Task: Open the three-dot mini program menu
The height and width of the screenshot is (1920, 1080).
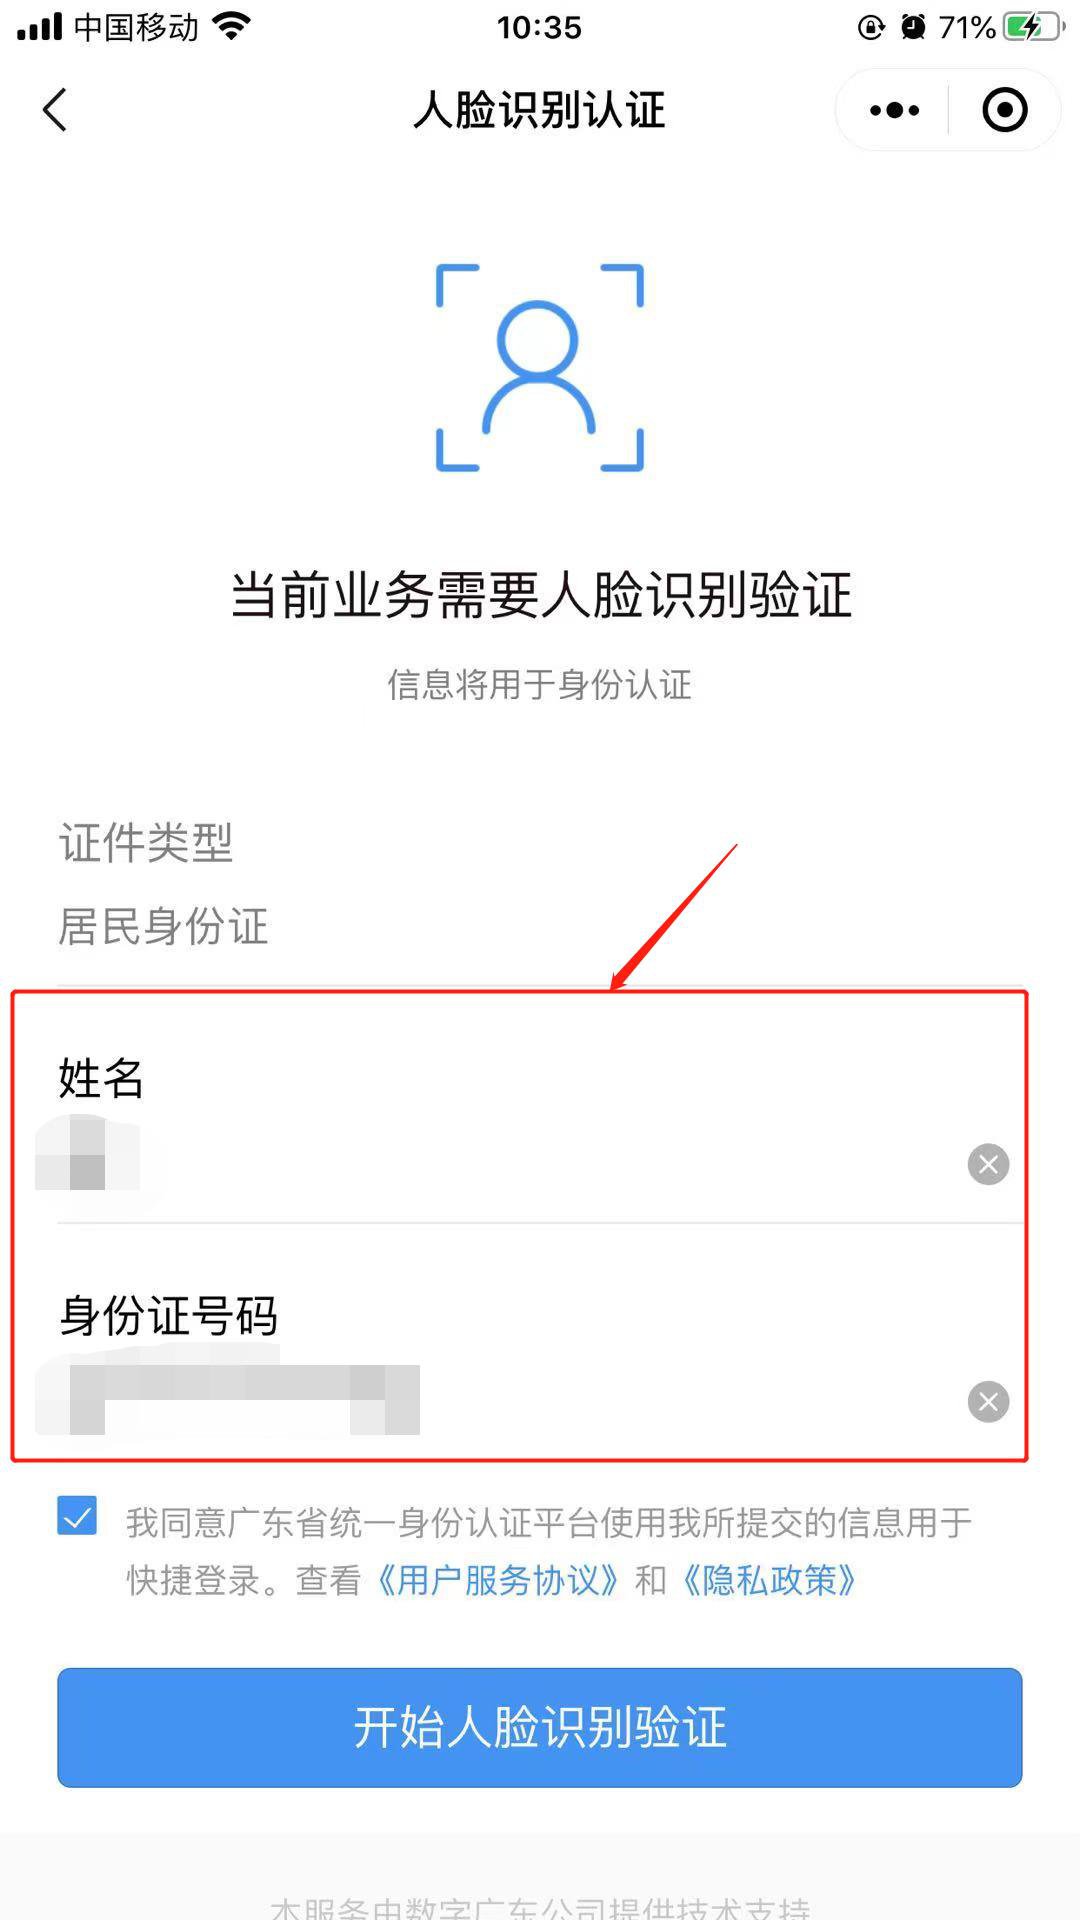Action: tap(894, 110)
